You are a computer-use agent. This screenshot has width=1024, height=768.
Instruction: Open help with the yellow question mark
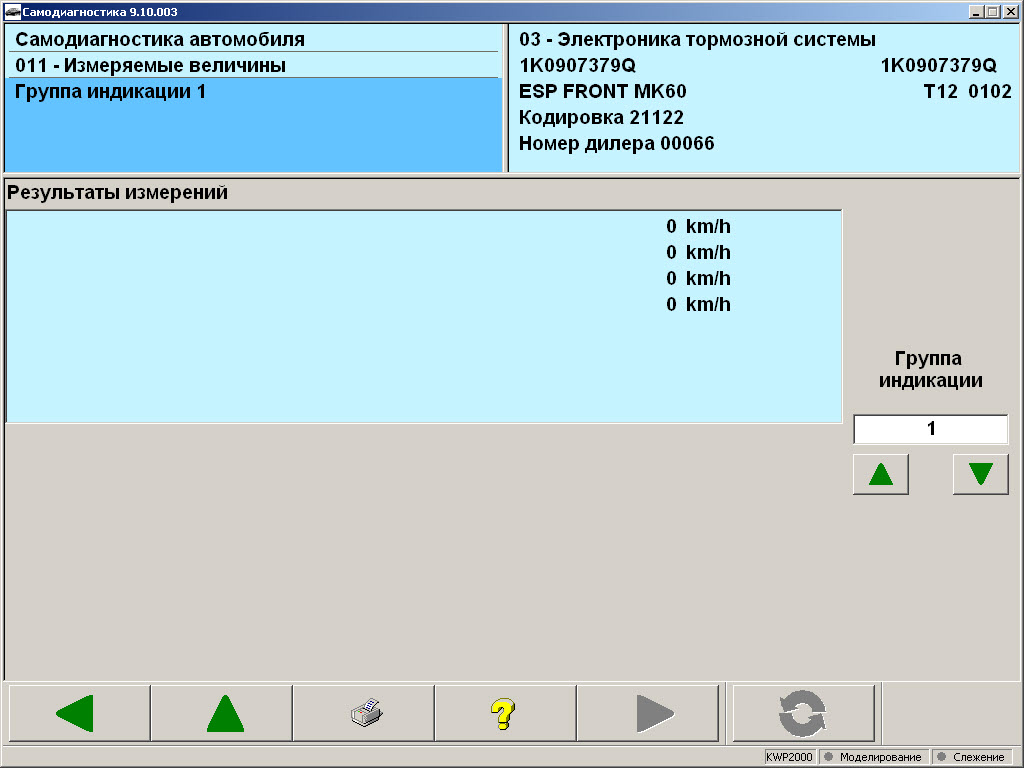pyautogui.click(x=504, y=713)
